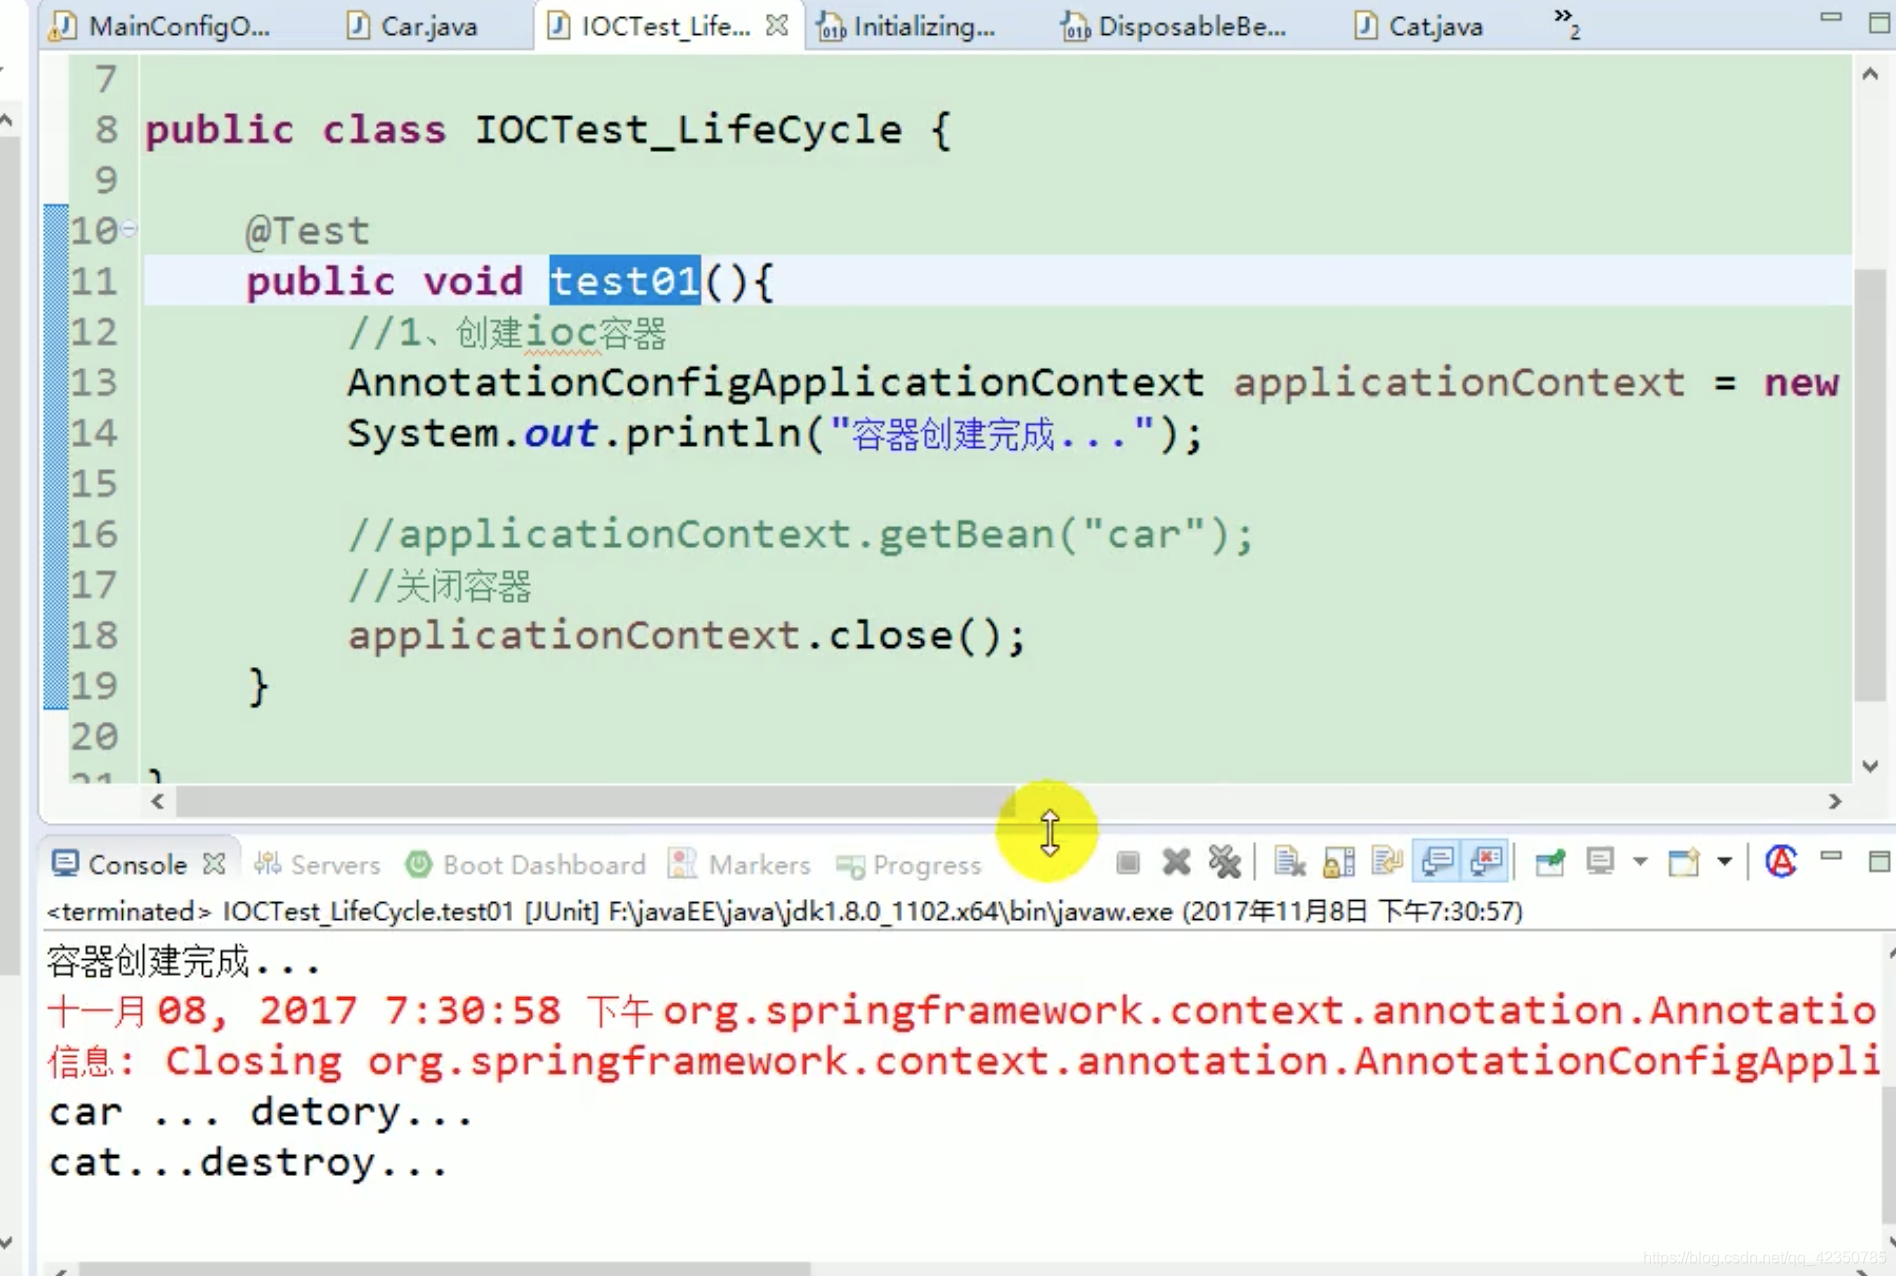Image resolution: width=1896 pixels, height=1276 pixels.
Task: Click the 容器创建完成... console output line
Action: pyautogui.click(x=183, y=961)
